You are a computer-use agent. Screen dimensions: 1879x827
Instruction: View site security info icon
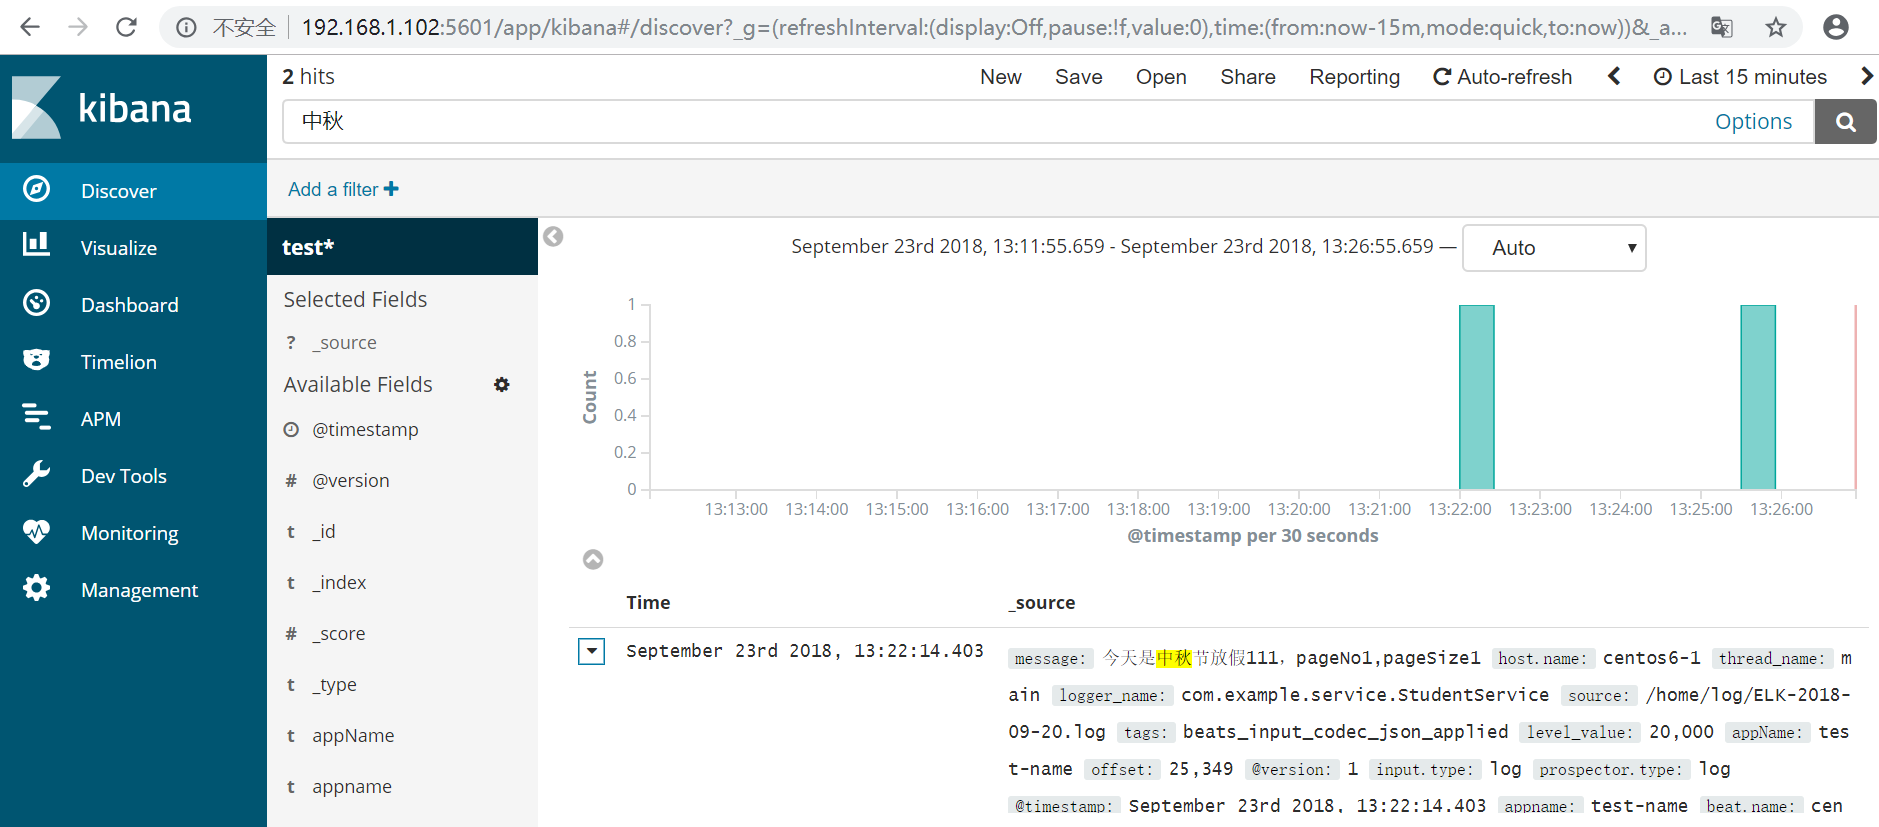pos(186,27)
